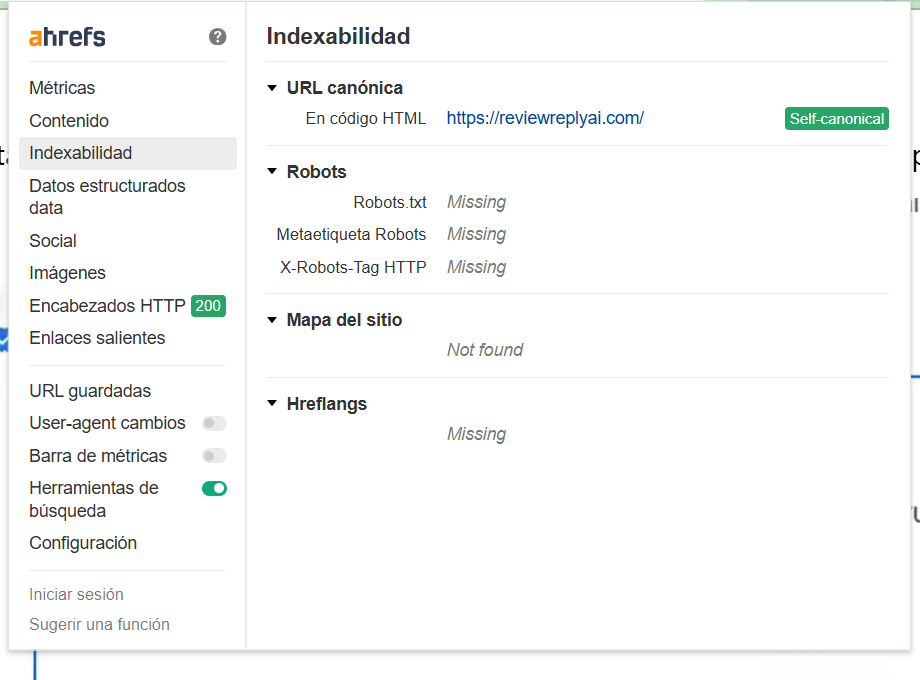The image size is (920, 680).
Task: Open the help question mark icon
Action: click(x=218, y=37)
